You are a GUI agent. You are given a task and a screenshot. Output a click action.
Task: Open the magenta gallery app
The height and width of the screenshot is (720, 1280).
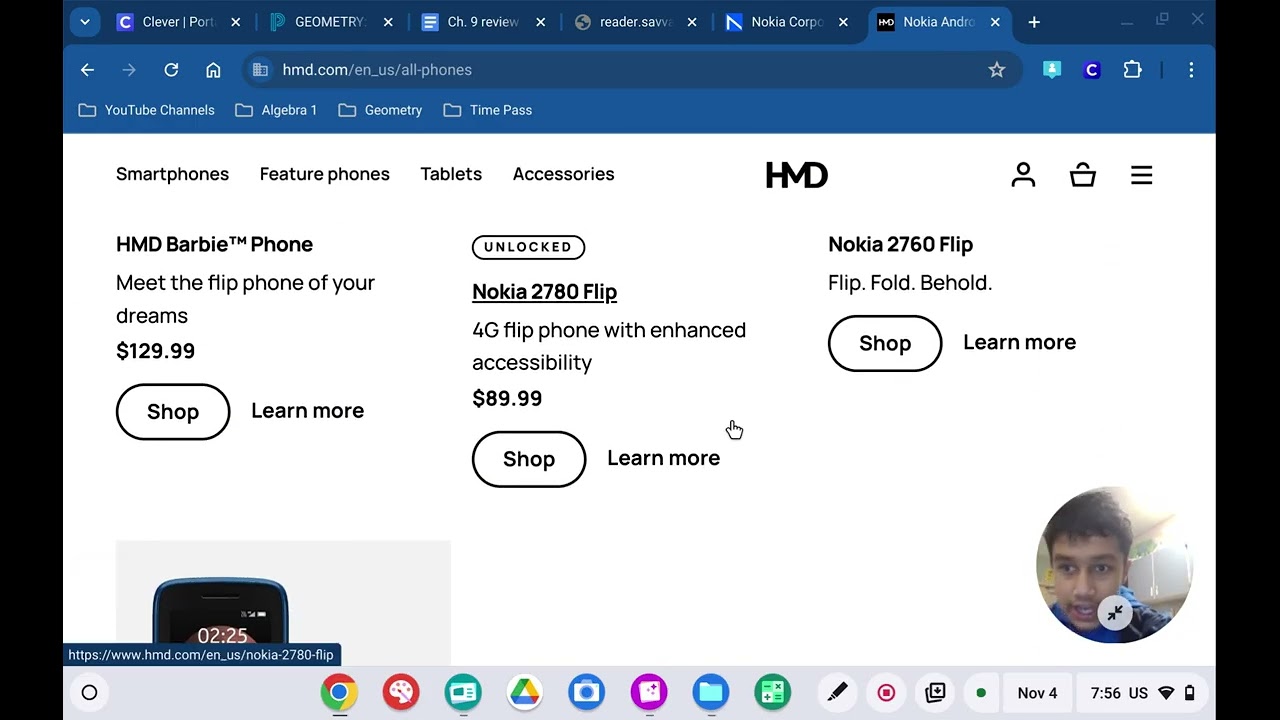click(x=649, y=692)
